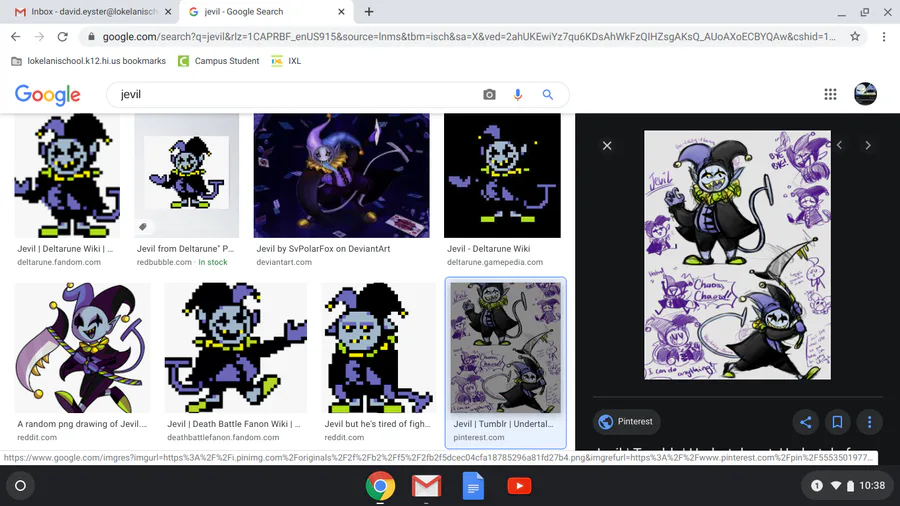Open the ChromeOS launcher

20,486
